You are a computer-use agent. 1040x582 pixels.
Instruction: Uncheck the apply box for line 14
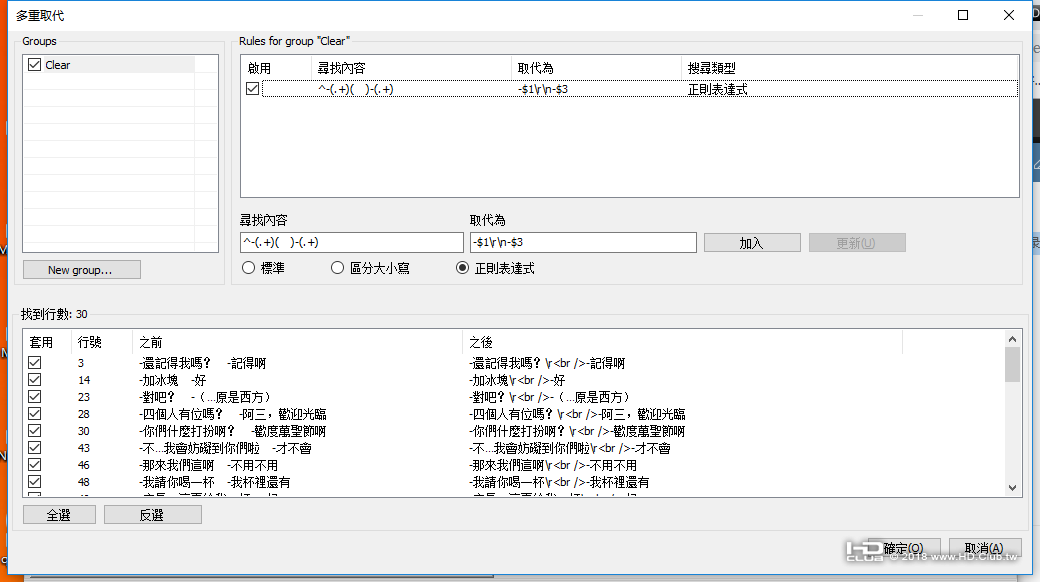(x=34, y=380)
